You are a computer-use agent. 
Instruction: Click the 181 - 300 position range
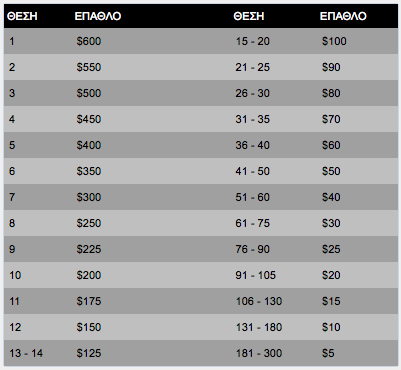(259, 353)
